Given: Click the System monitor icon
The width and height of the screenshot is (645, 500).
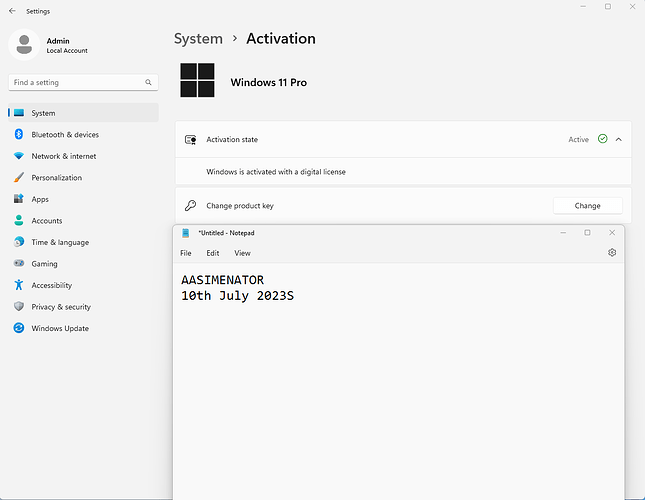Looking at the screenshot, I should pos(19,113).
